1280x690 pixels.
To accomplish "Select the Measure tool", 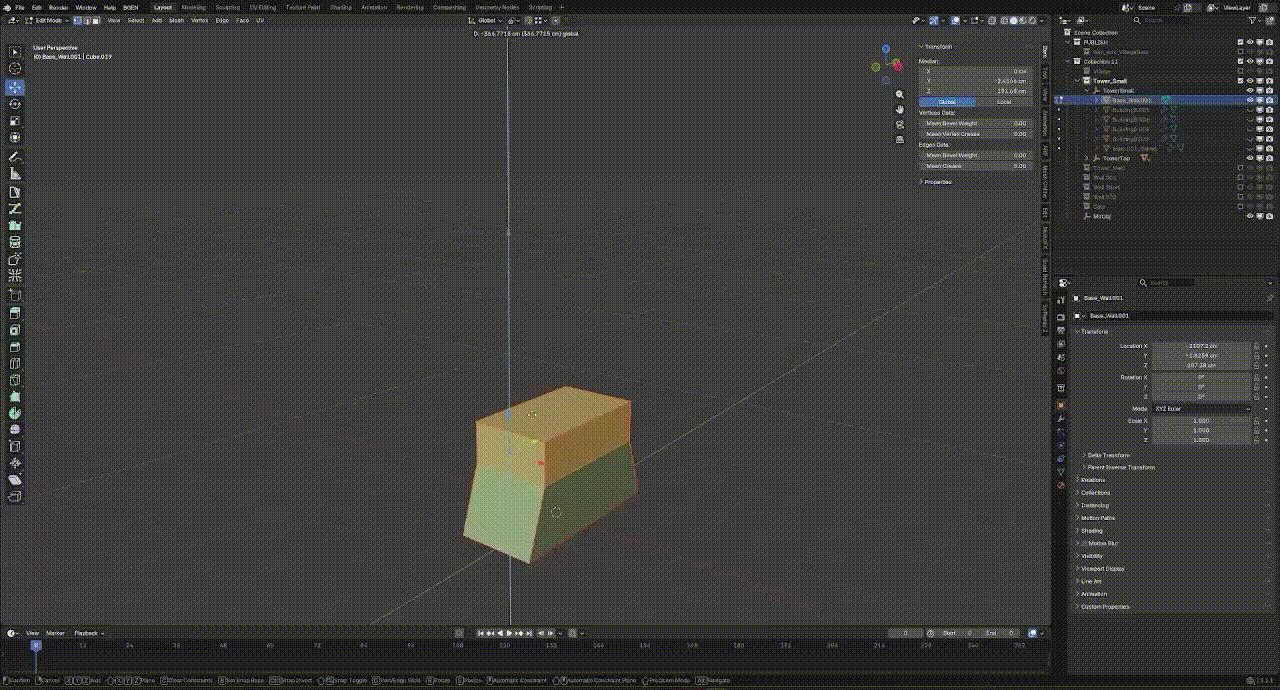I will [x=15, y=174].
